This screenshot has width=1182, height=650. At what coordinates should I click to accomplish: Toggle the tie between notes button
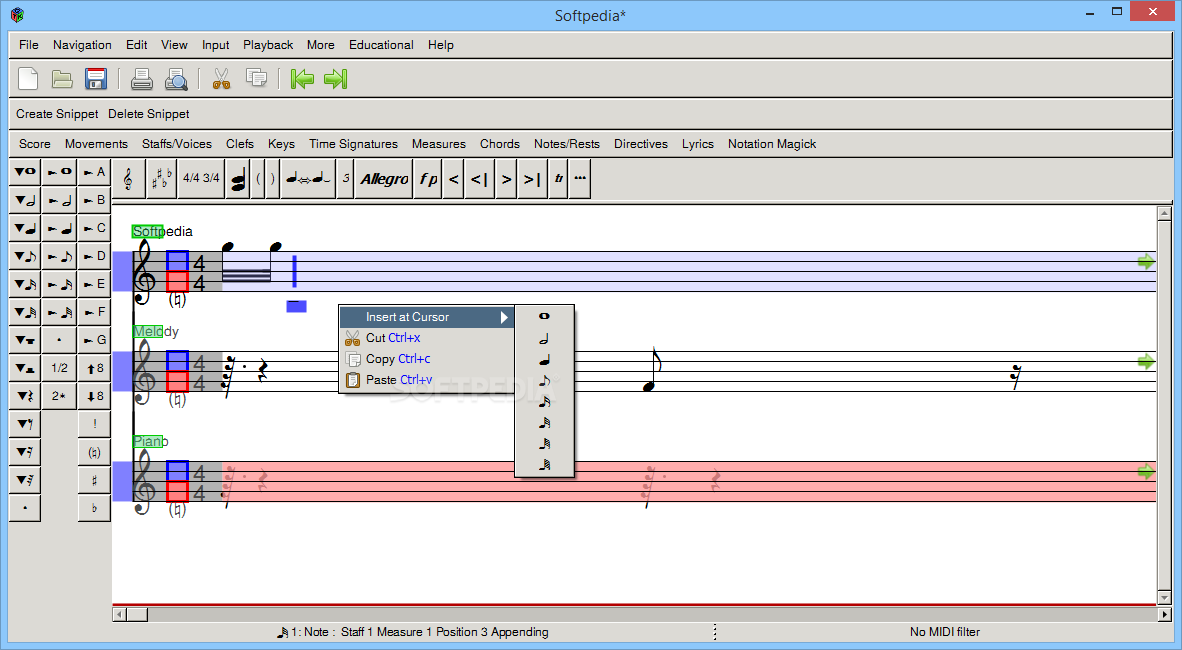click(308, 179)
